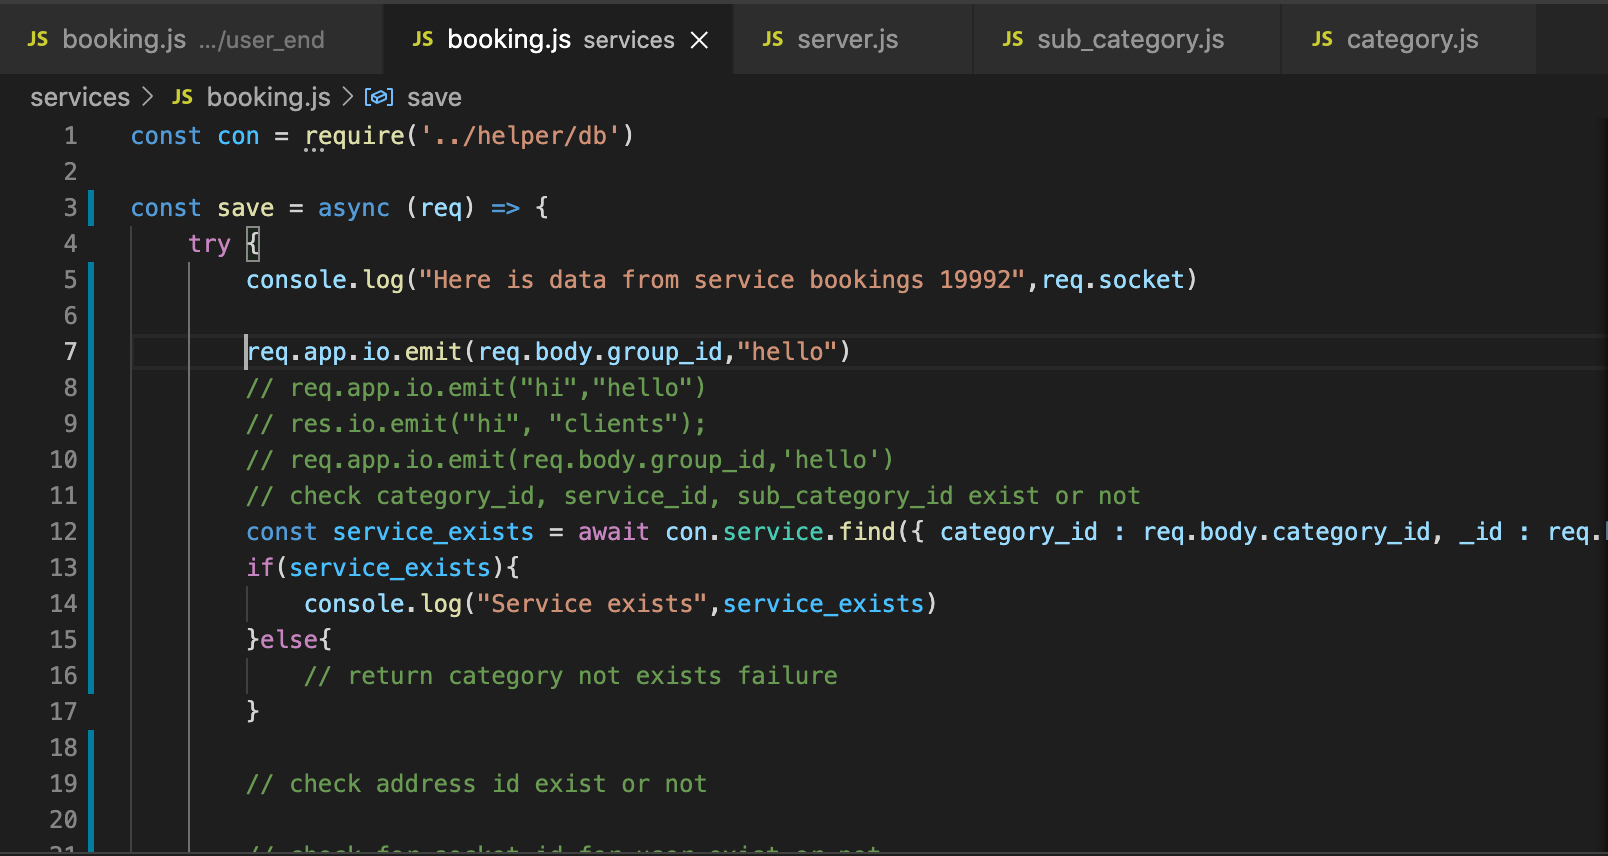The height and width of the screenshot is (856, 1608).
Task: Click the save symbol icon in breadcrumb
Action: (x=378, y=97)
